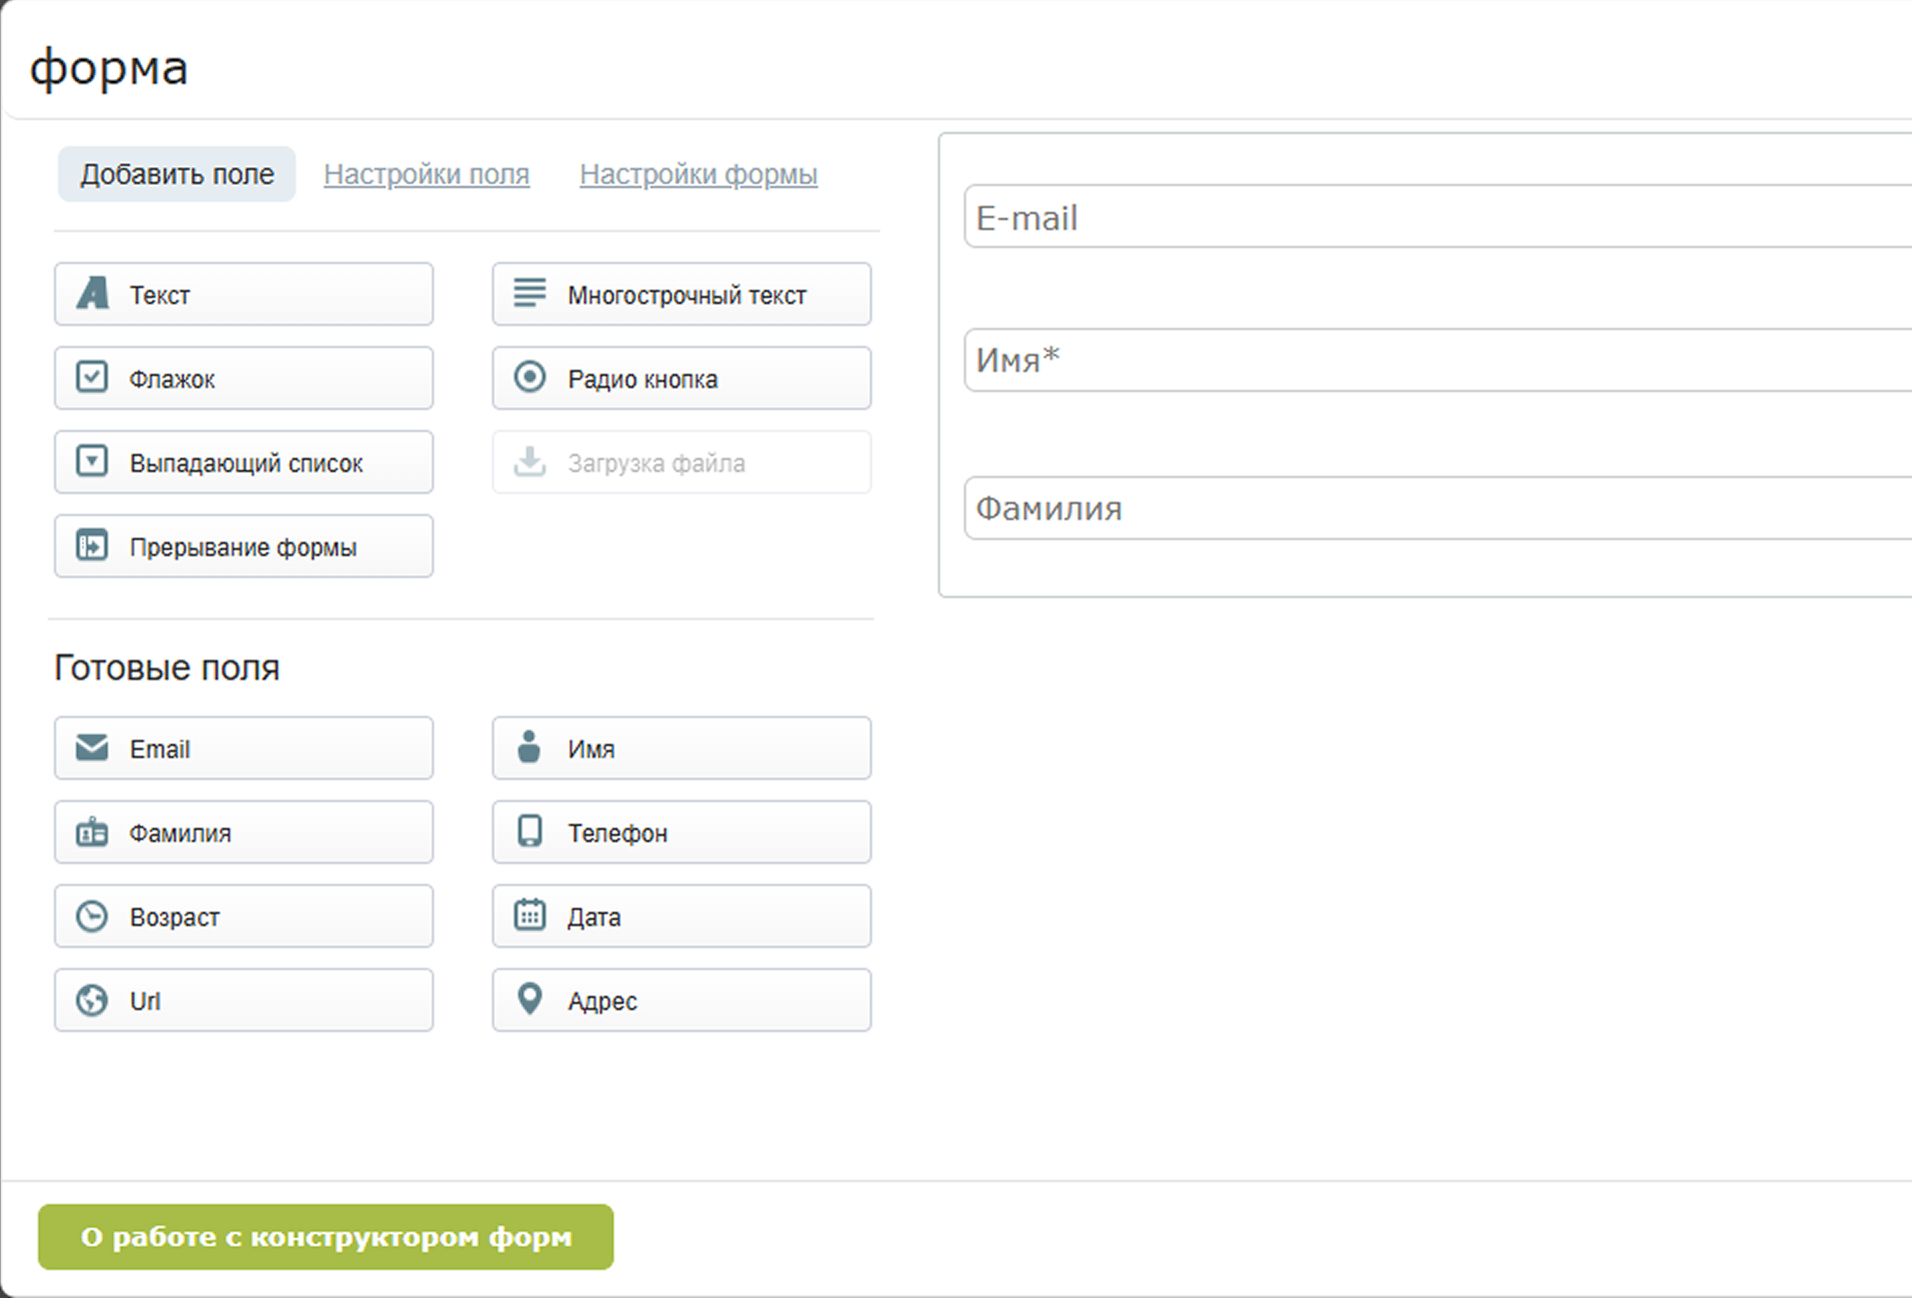Click the lines icon for Многострочный текст

click(530, 293)
